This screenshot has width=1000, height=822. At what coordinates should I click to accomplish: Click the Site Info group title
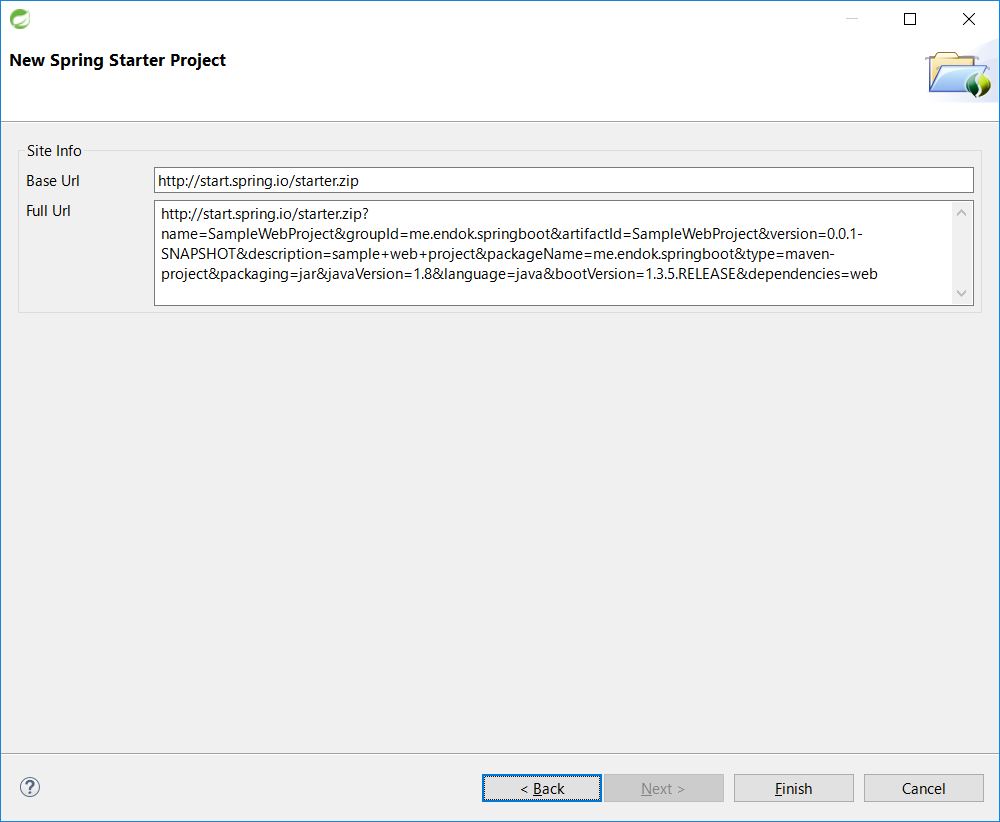click(54, 151)
